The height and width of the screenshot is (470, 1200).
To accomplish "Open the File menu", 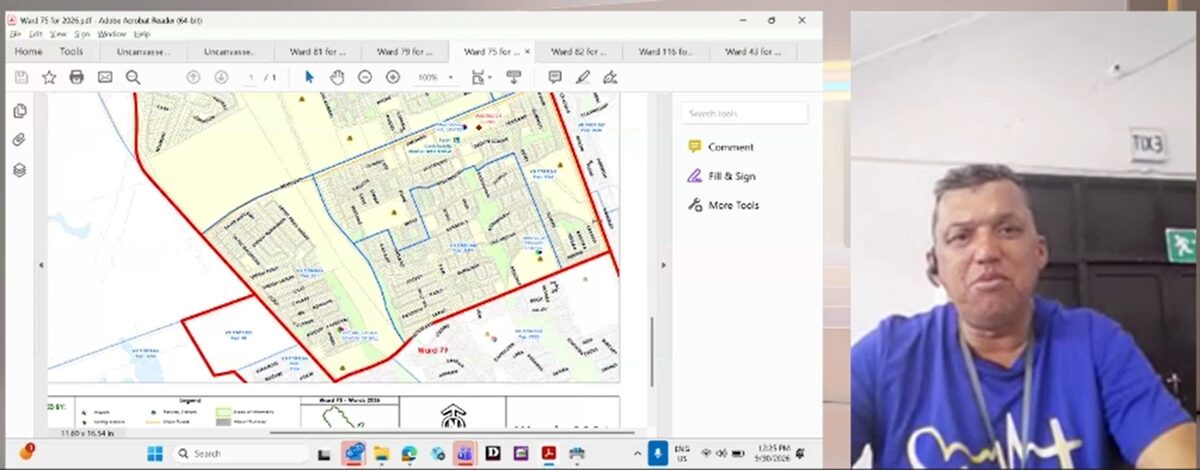I will pyautogui.click(x=15, y=34).
